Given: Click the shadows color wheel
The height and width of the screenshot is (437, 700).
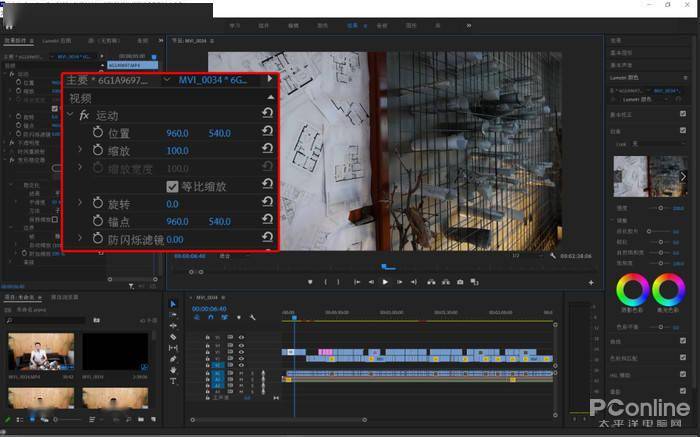Looking at the screenshot, I should click(632, 290).
